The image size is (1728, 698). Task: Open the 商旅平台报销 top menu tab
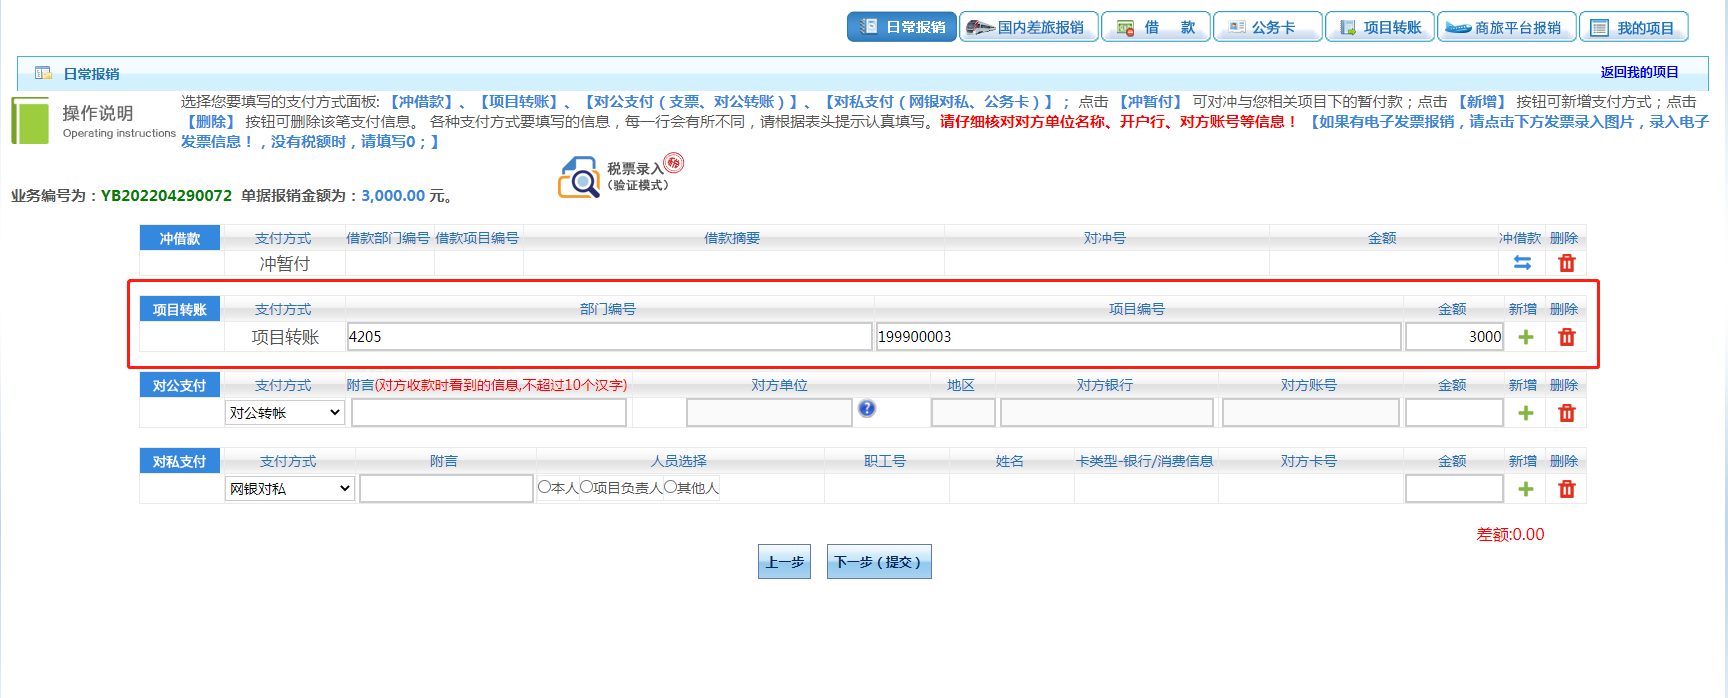[1506, 27]
